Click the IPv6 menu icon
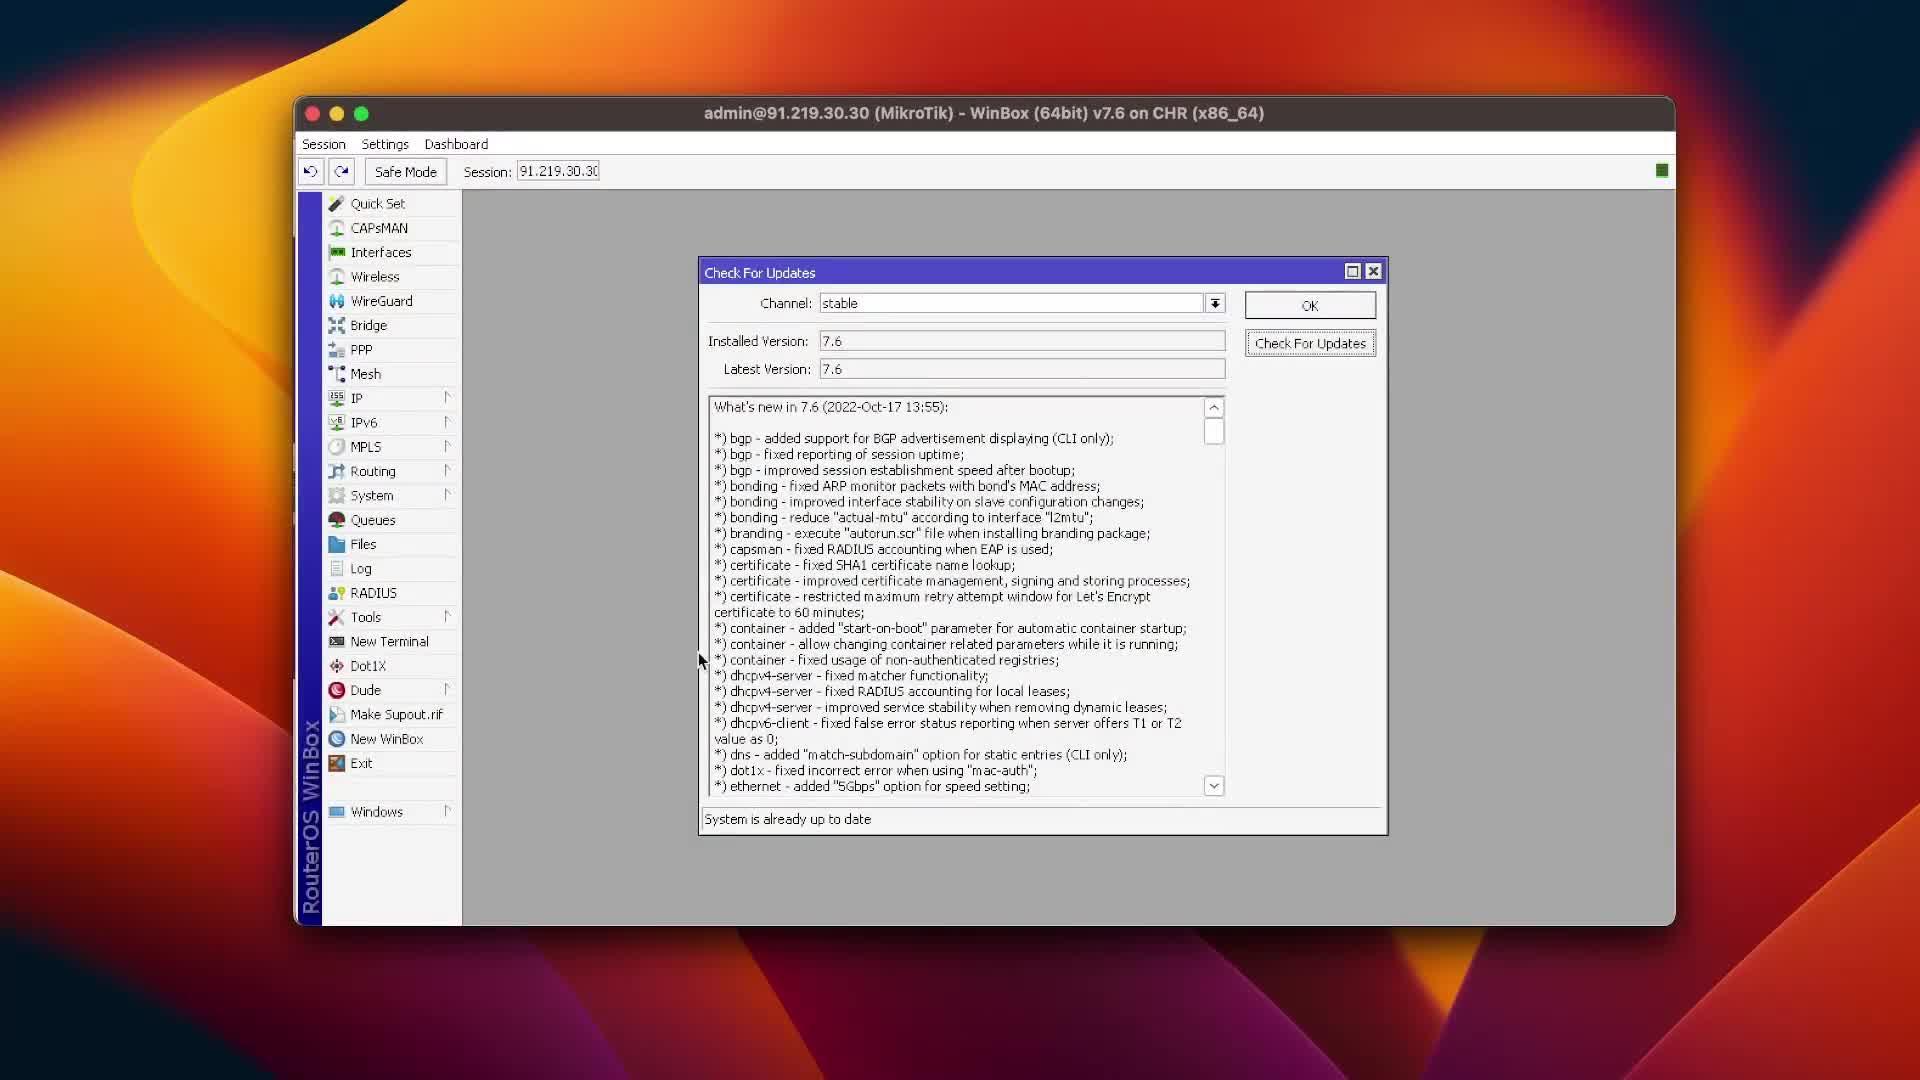This screenshot has width=1920, height=1080. (x=336, y=423)
